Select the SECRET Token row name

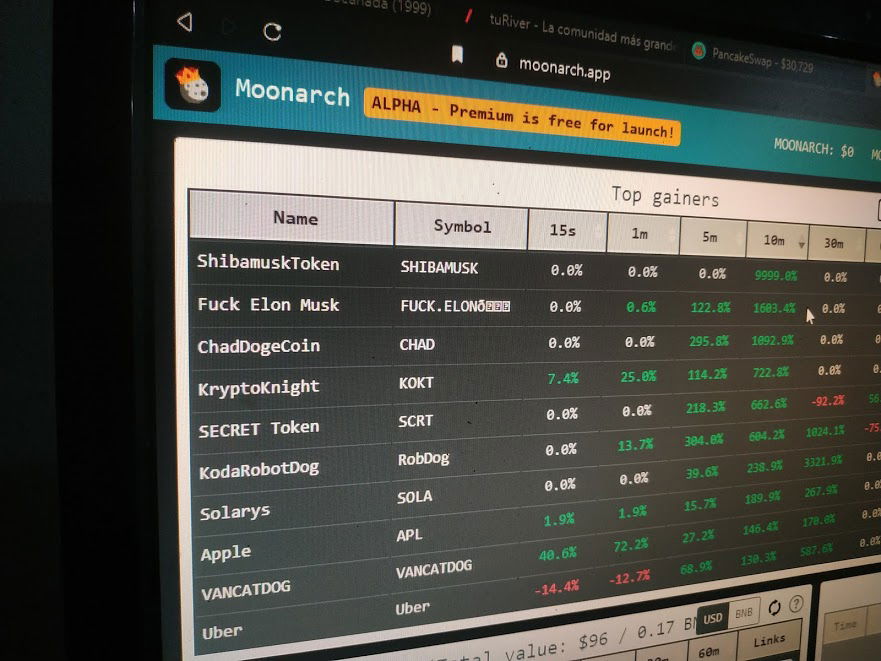(x=258, y=429)
